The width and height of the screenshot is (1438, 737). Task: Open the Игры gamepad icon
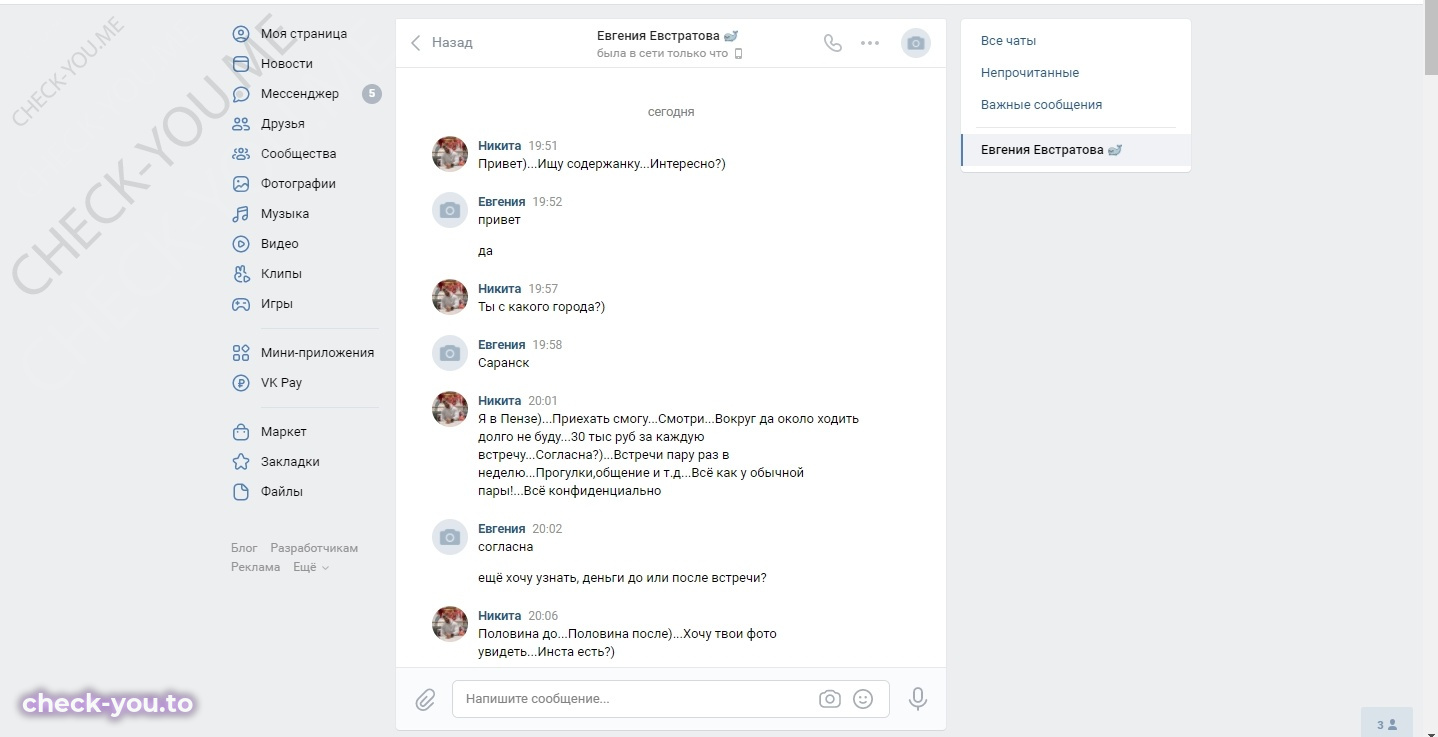pyautogui.click(x=241, y=304)
